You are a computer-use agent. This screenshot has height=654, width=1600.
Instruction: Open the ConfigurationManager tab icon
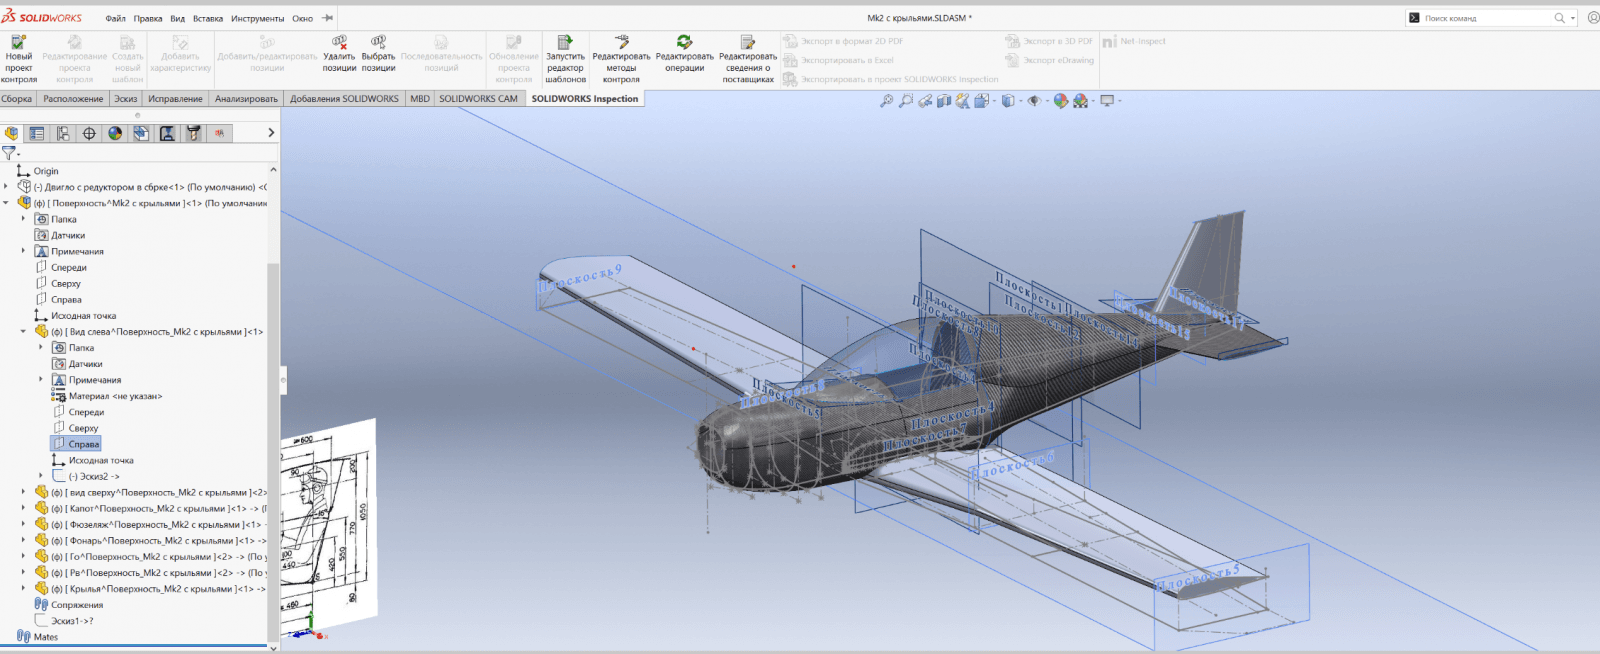[63, 133]
